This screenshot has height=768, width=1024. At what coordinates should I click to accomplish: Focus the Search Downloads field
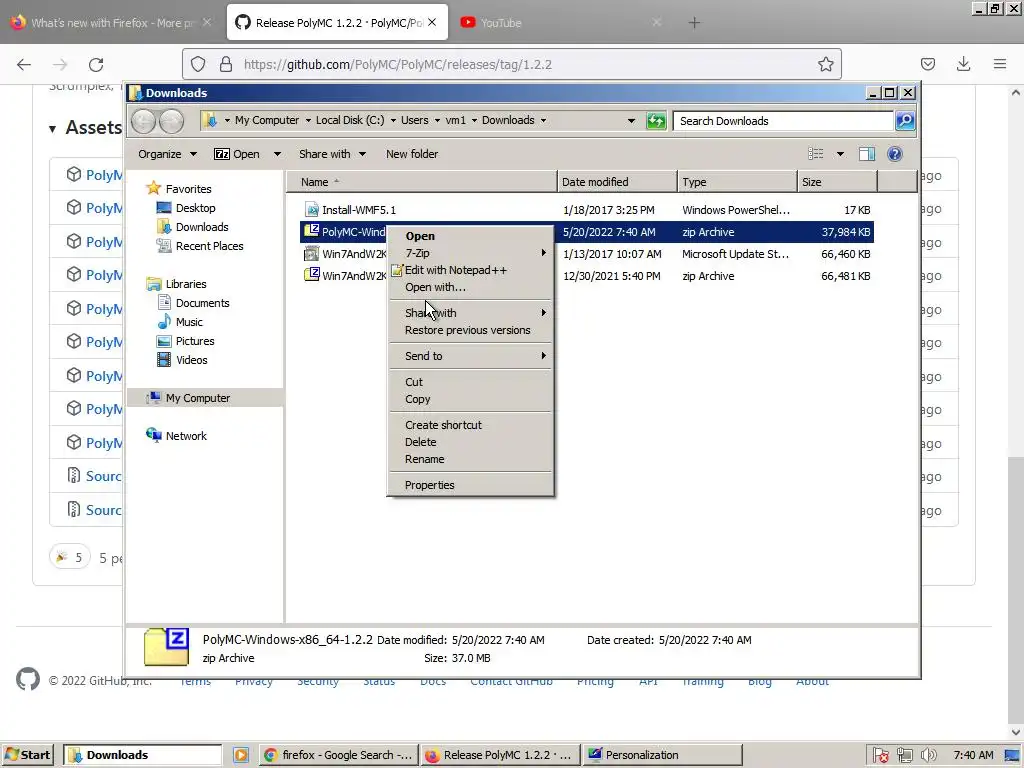click(x=783, y=121)
